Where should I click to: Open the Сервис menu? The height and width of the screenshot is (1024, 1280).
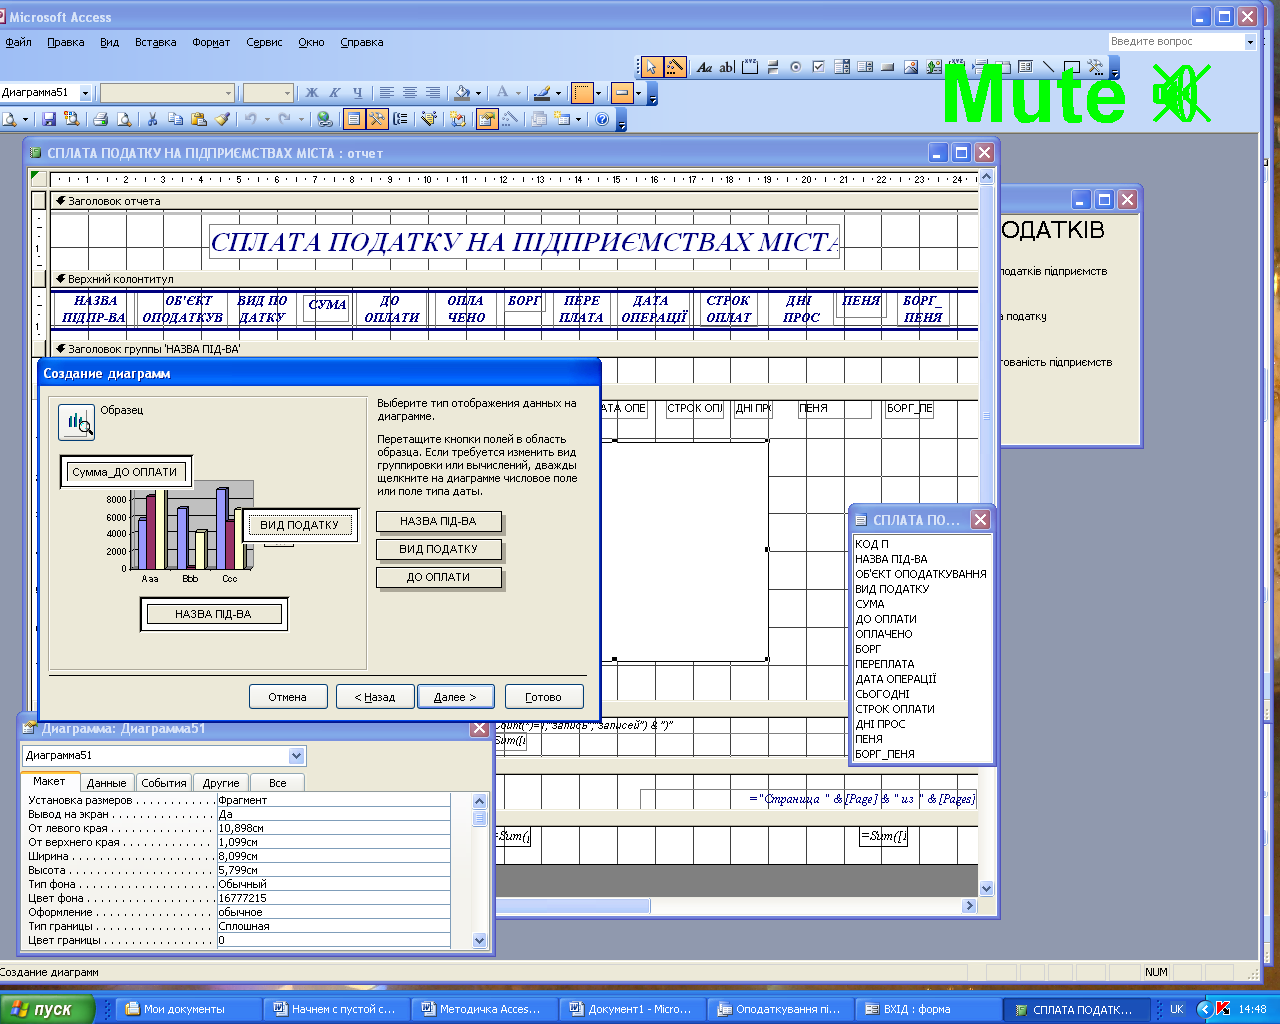(x=264, y=42)
